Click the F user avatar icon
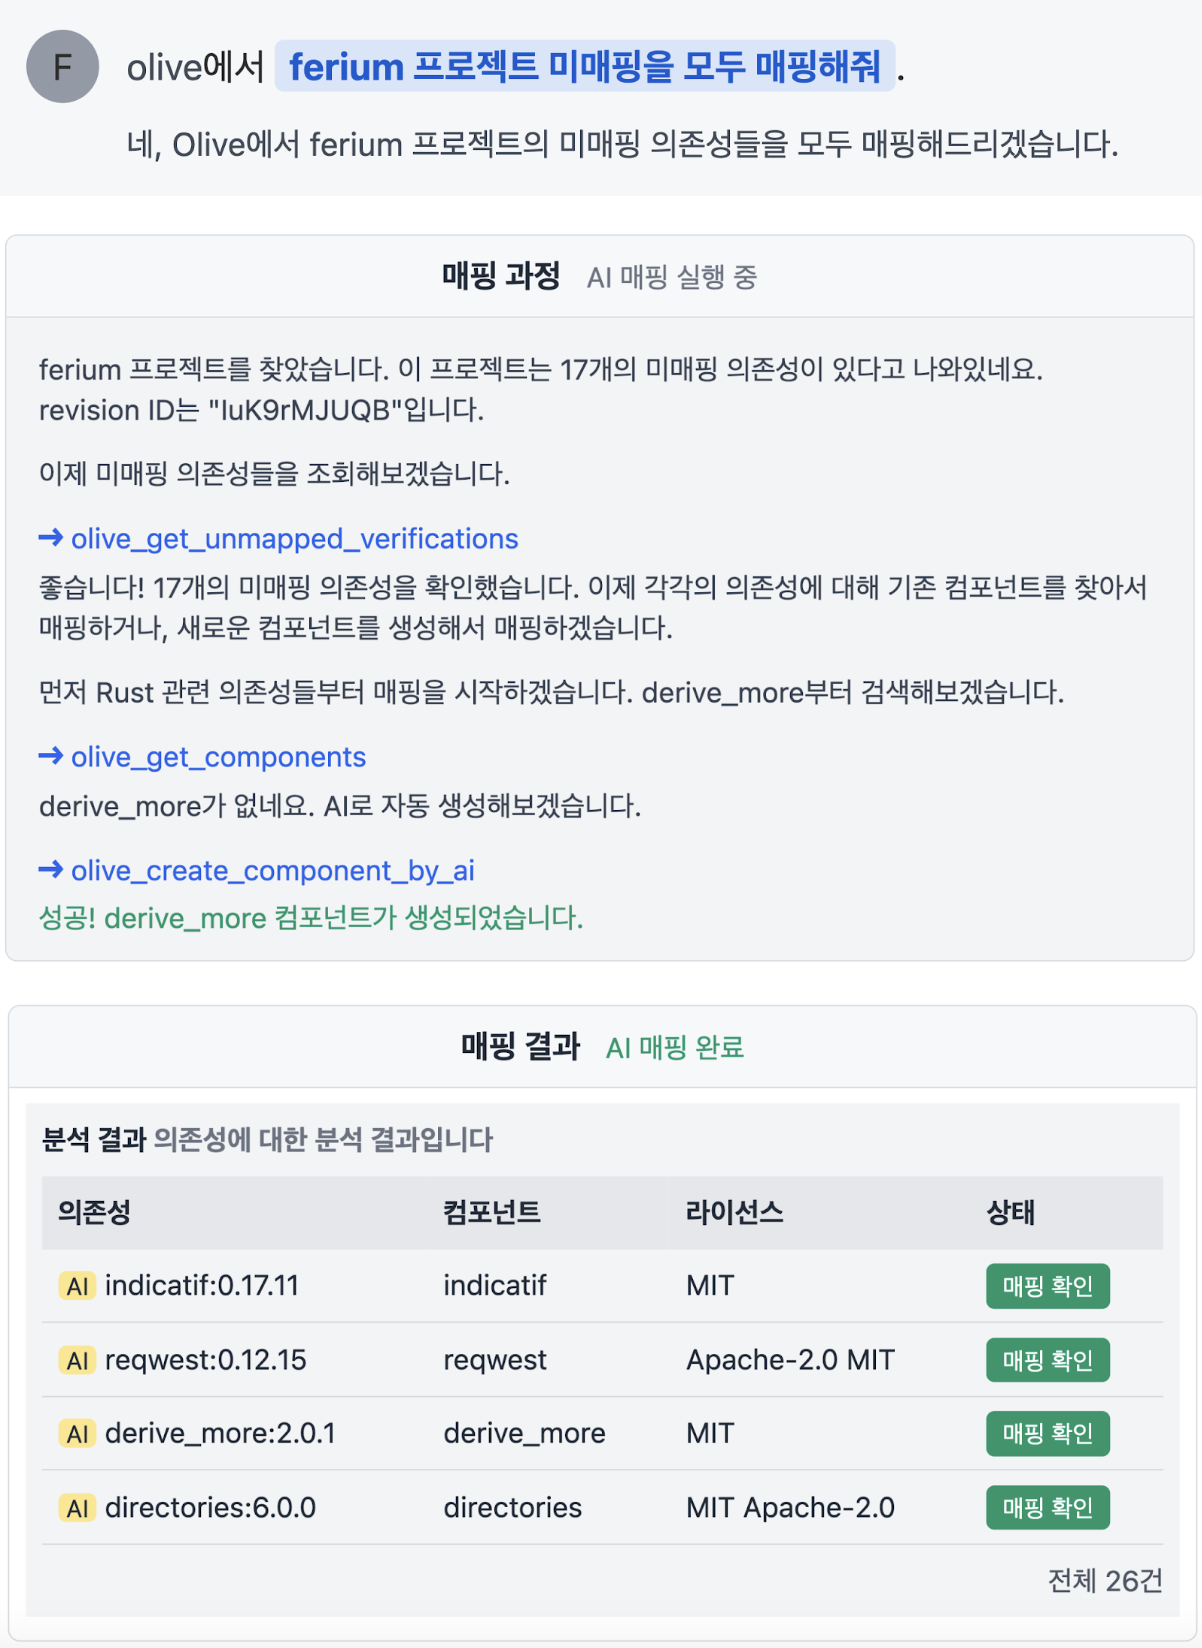The image size is (1202, 1648). click(x=62, y=67)
